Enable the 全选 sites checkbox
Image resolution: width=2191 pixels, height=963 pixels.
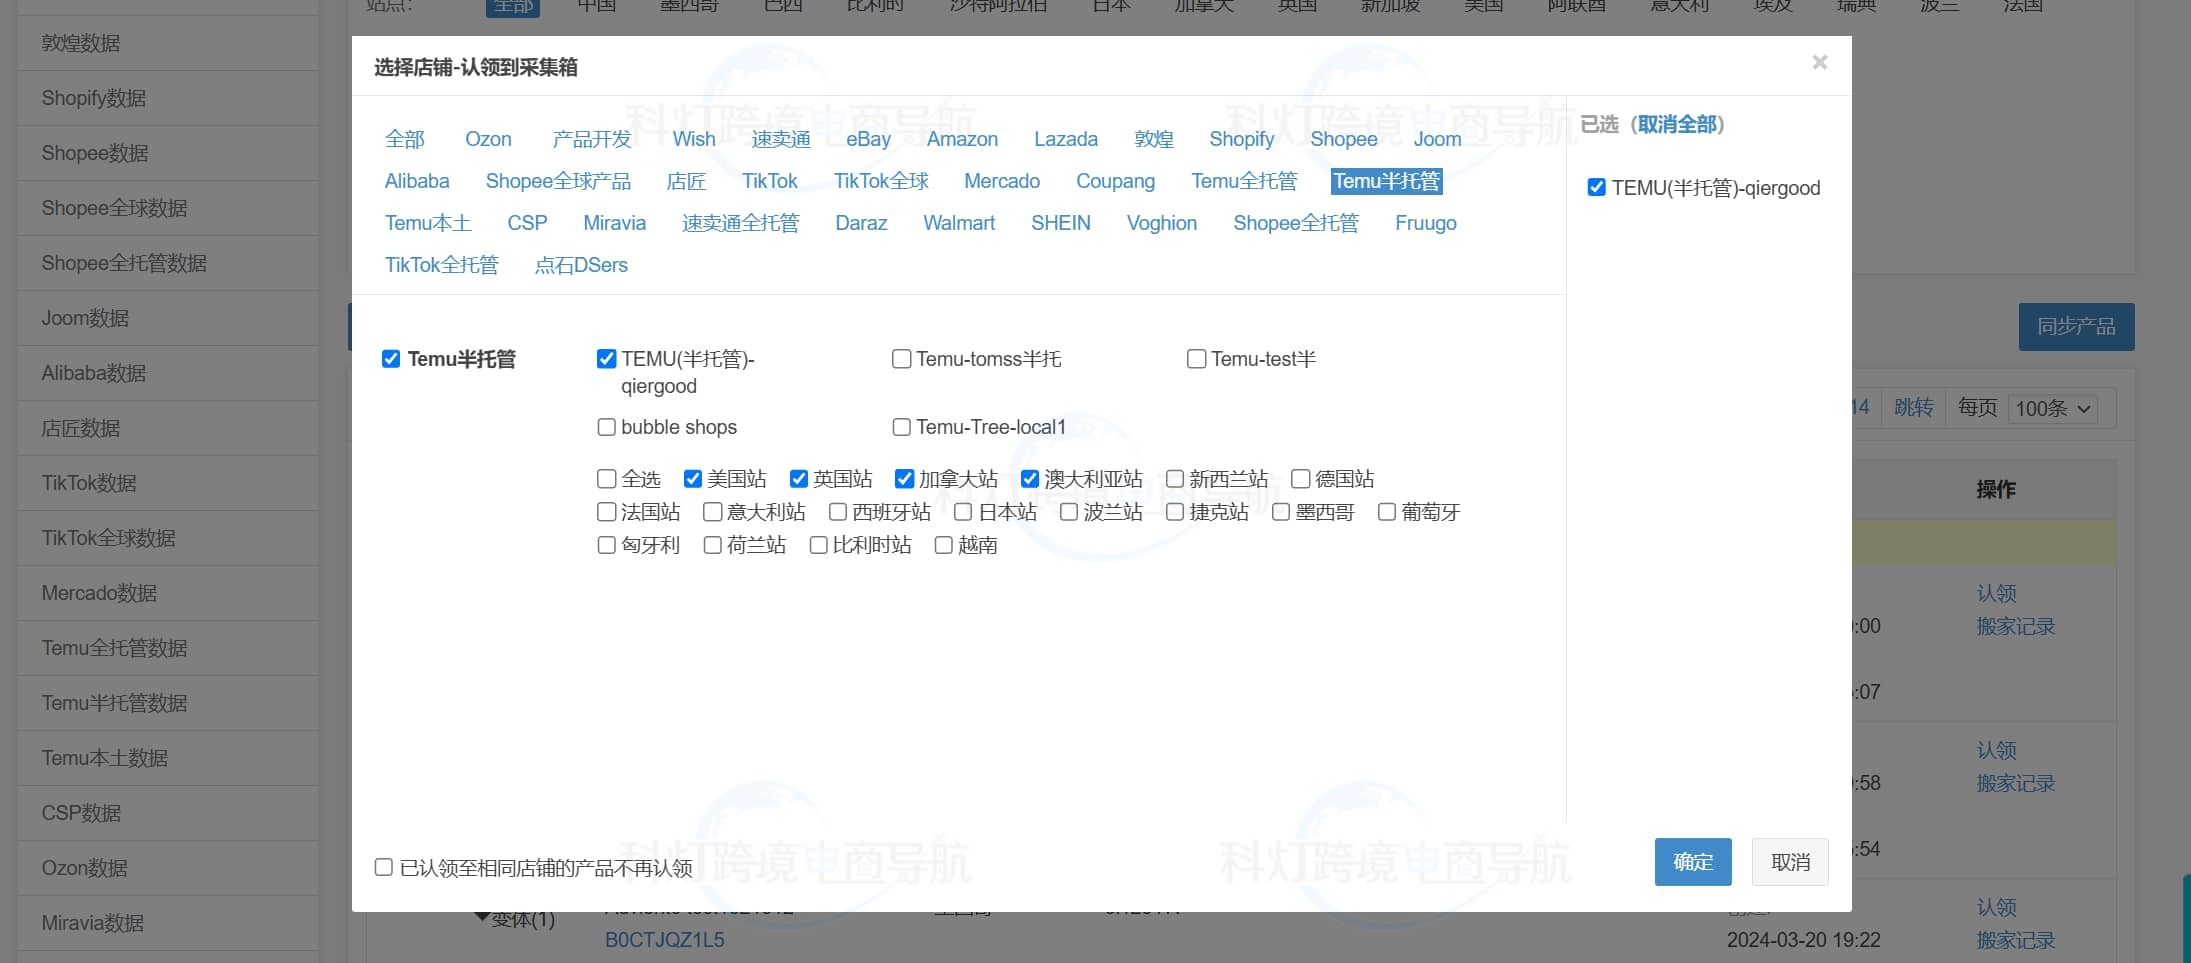(606, 479)
